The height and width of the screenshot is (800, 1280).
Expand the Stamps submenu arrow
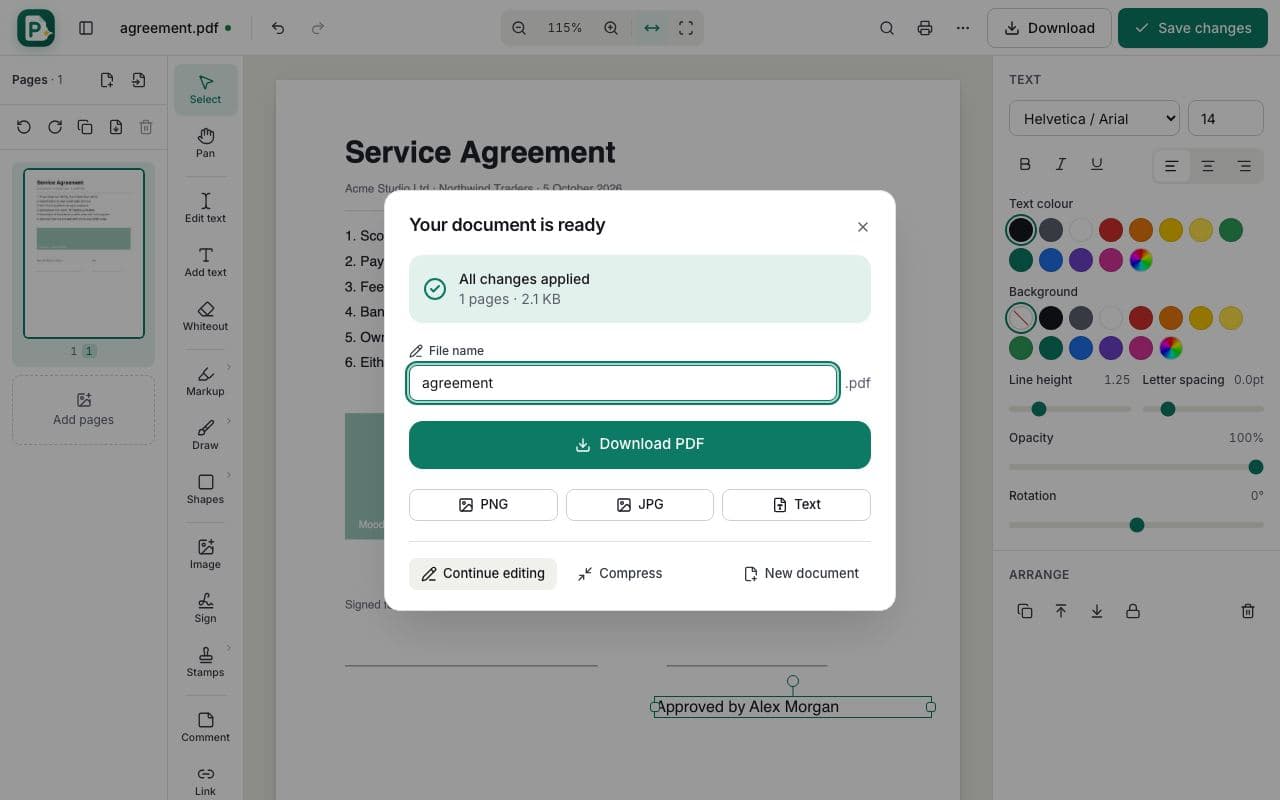pos(229,648)
